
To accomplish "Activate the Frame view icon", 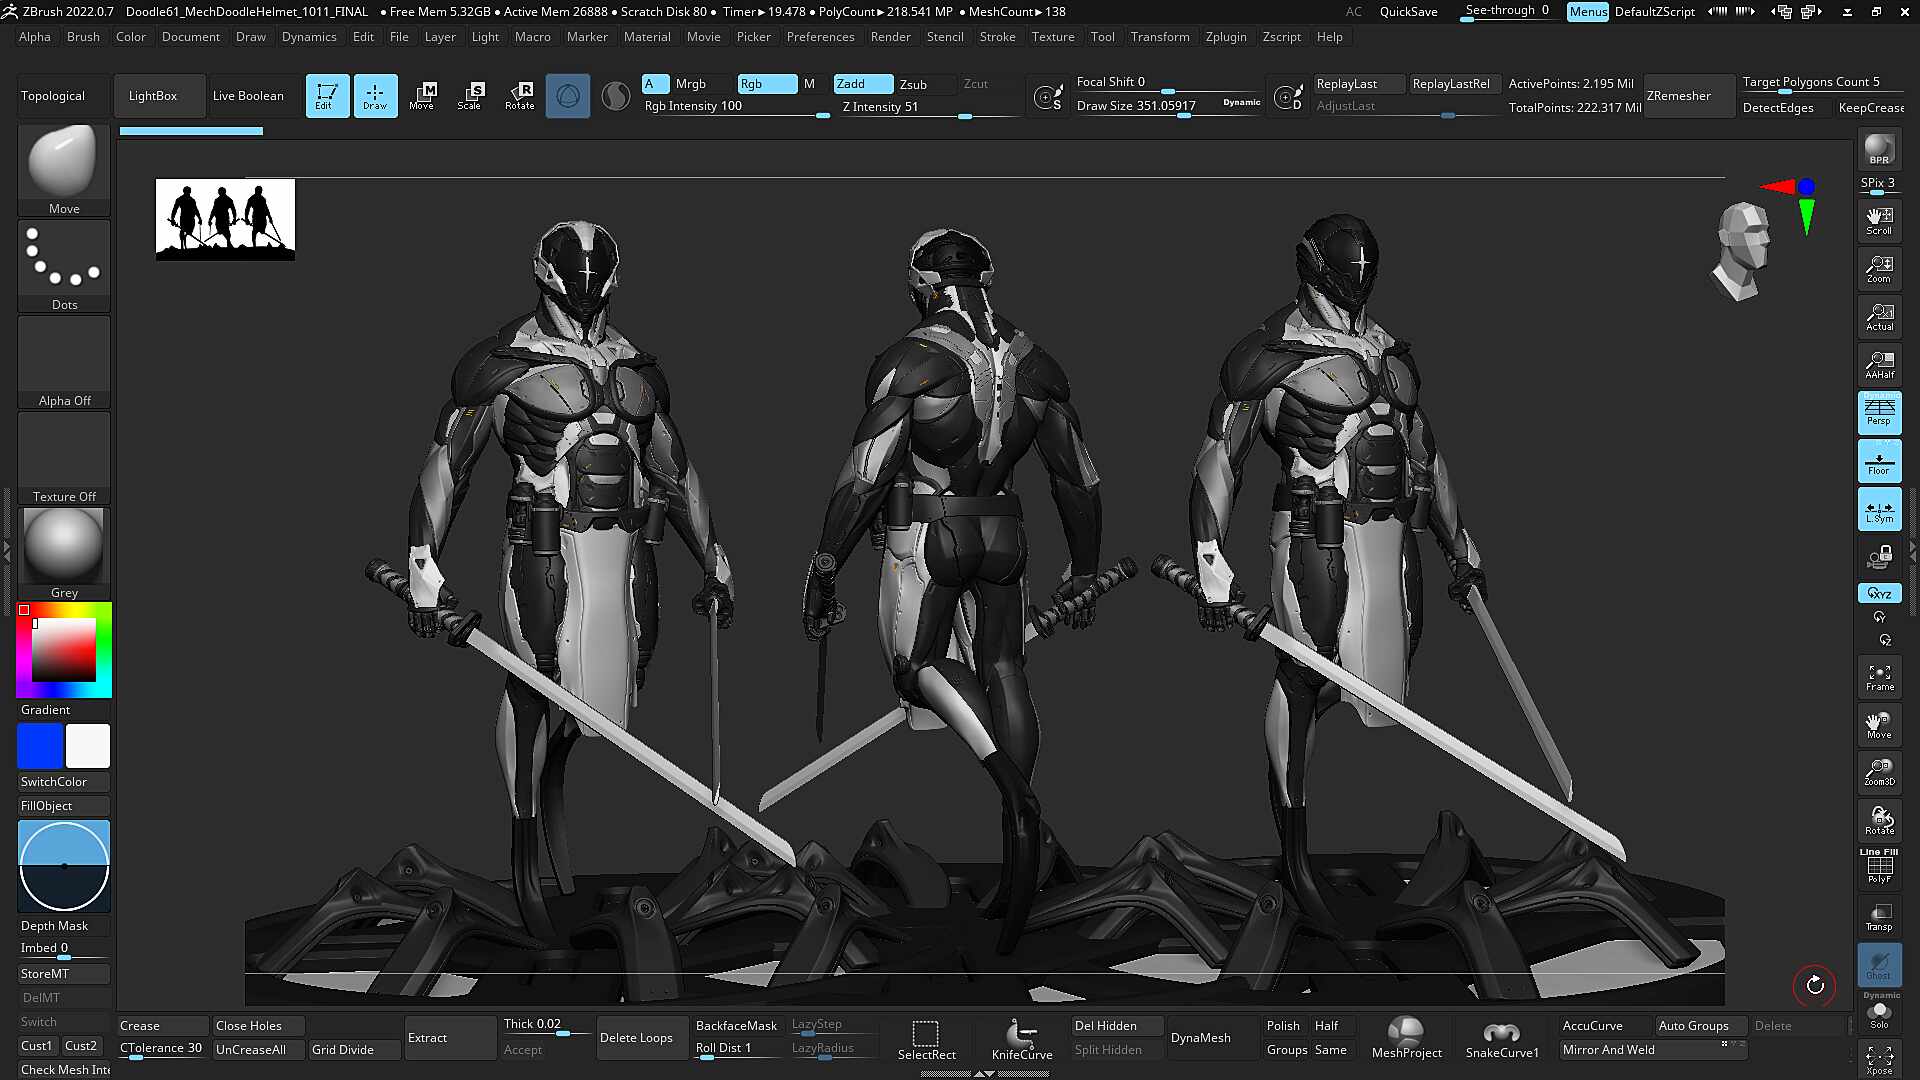I will tap(1879, 677).
